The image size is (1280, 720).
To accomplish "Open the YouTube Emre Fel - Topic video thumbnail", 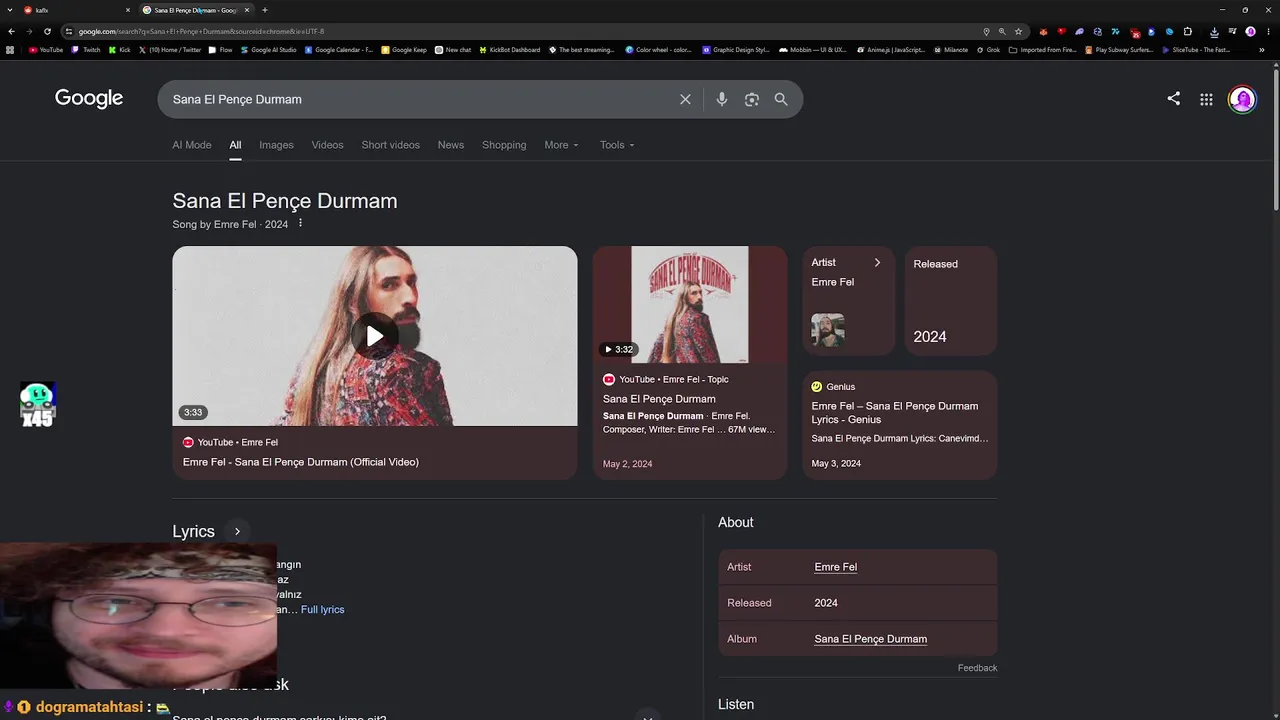I will click(690, 304).
